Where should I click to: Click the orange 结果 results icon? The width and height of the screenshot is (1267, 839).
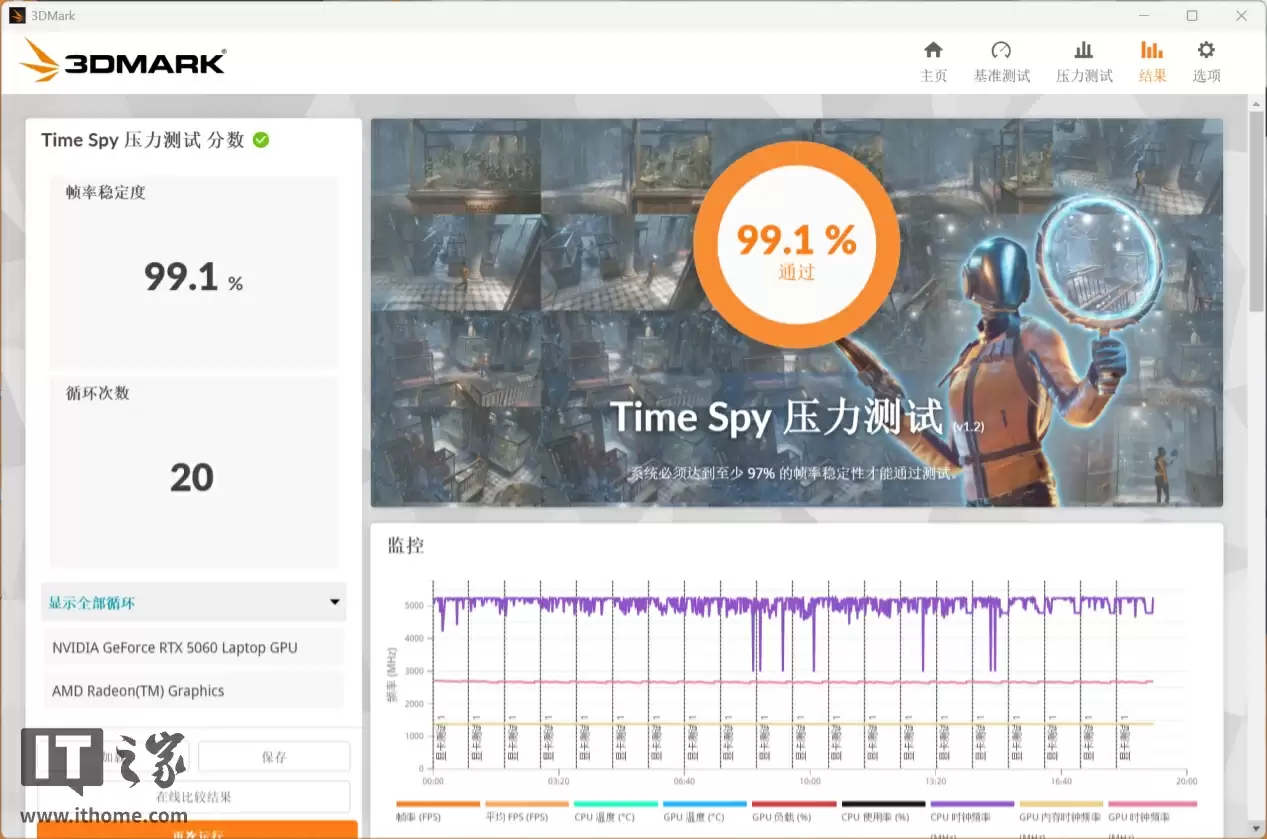[x=1152, y=58]
